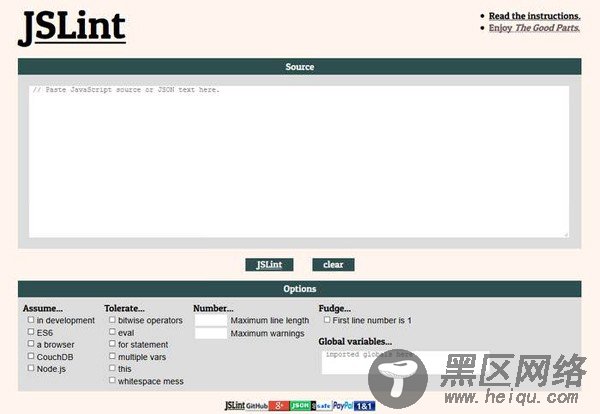Focus the Global variables text box
The image size is (600, 414).
point(406,362)
